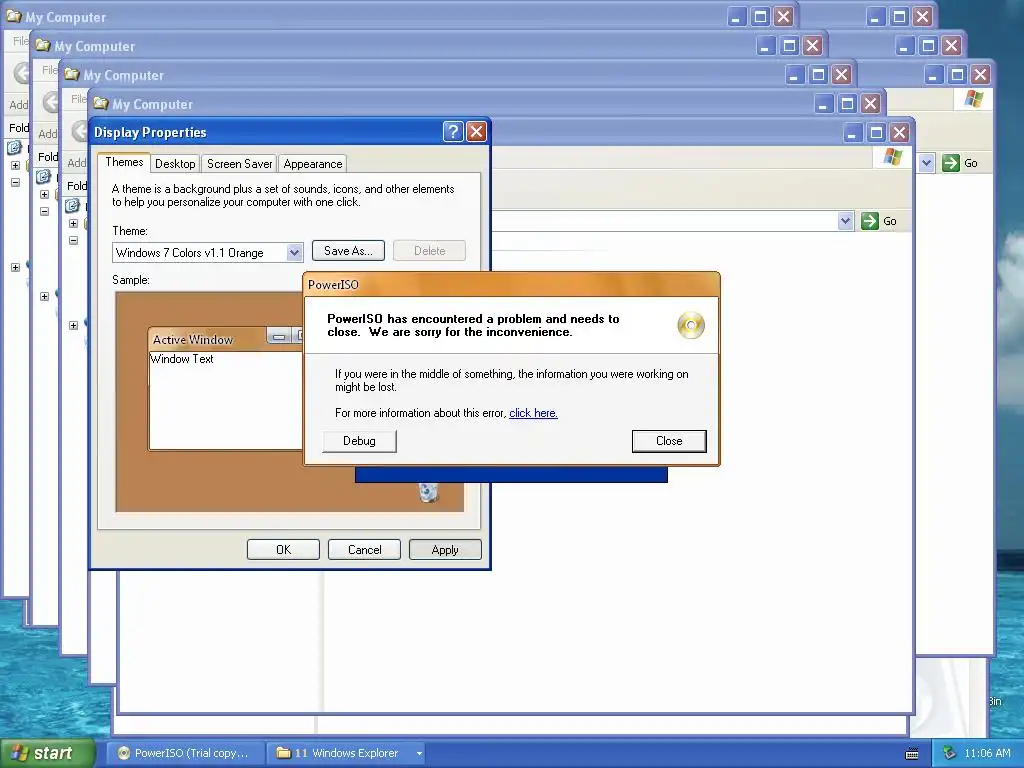Click the Back arrow in the backmost My Computer window
This screenshot has width=1024, height=768.
click(x=22, y=72)
